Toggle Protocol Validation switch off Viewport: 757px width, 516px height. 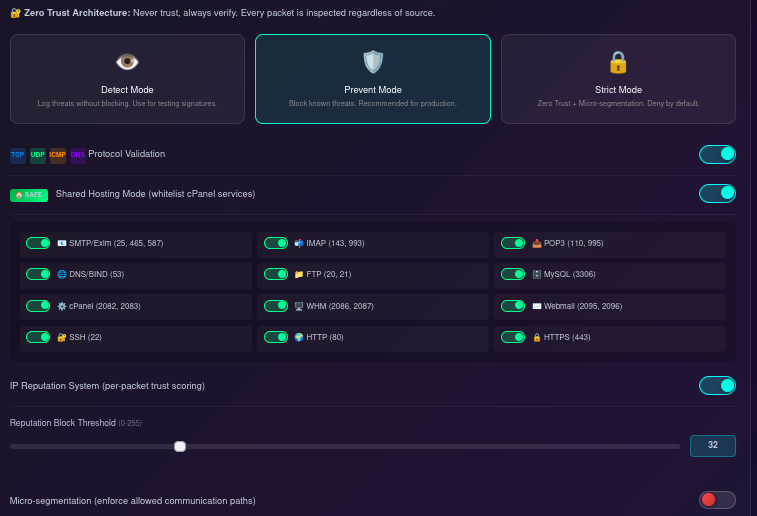click(717, 154)
